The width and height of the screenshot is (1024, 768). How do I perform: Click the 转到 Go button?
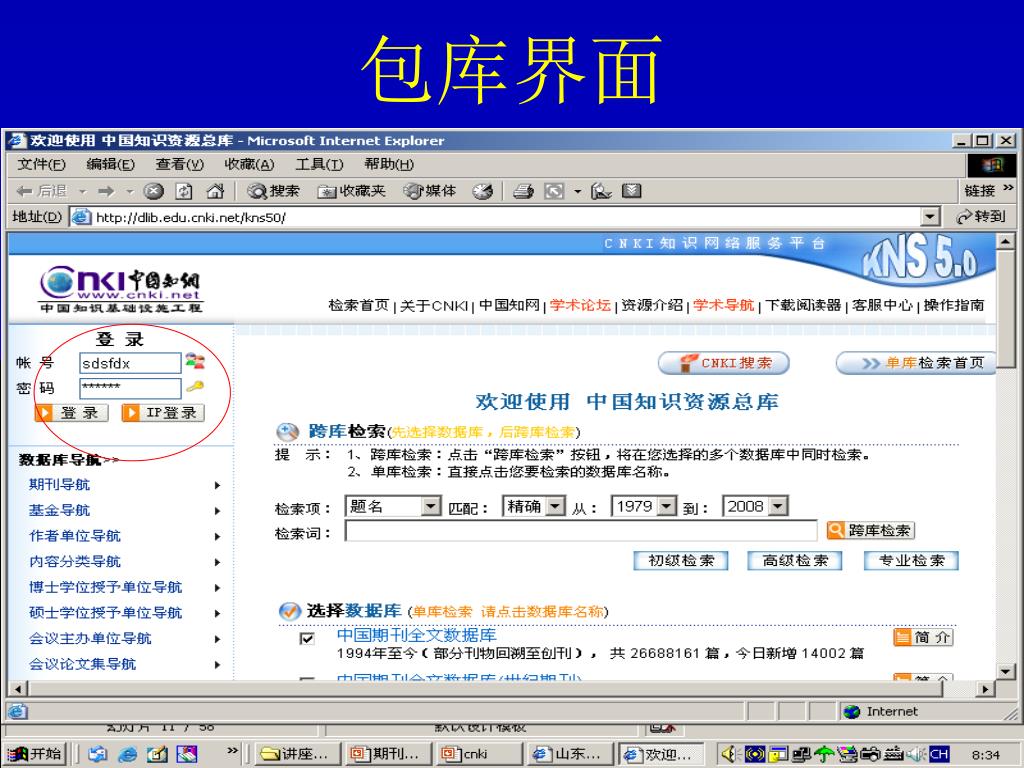(x=982, y=217)
